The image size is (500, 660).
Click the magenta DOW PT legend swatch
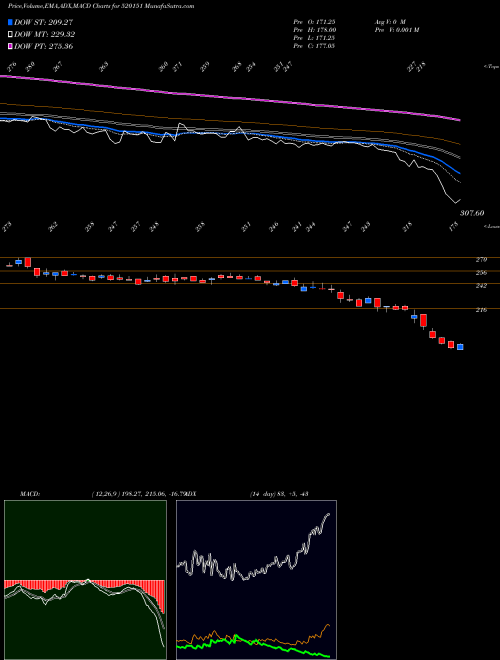point(10,46)
